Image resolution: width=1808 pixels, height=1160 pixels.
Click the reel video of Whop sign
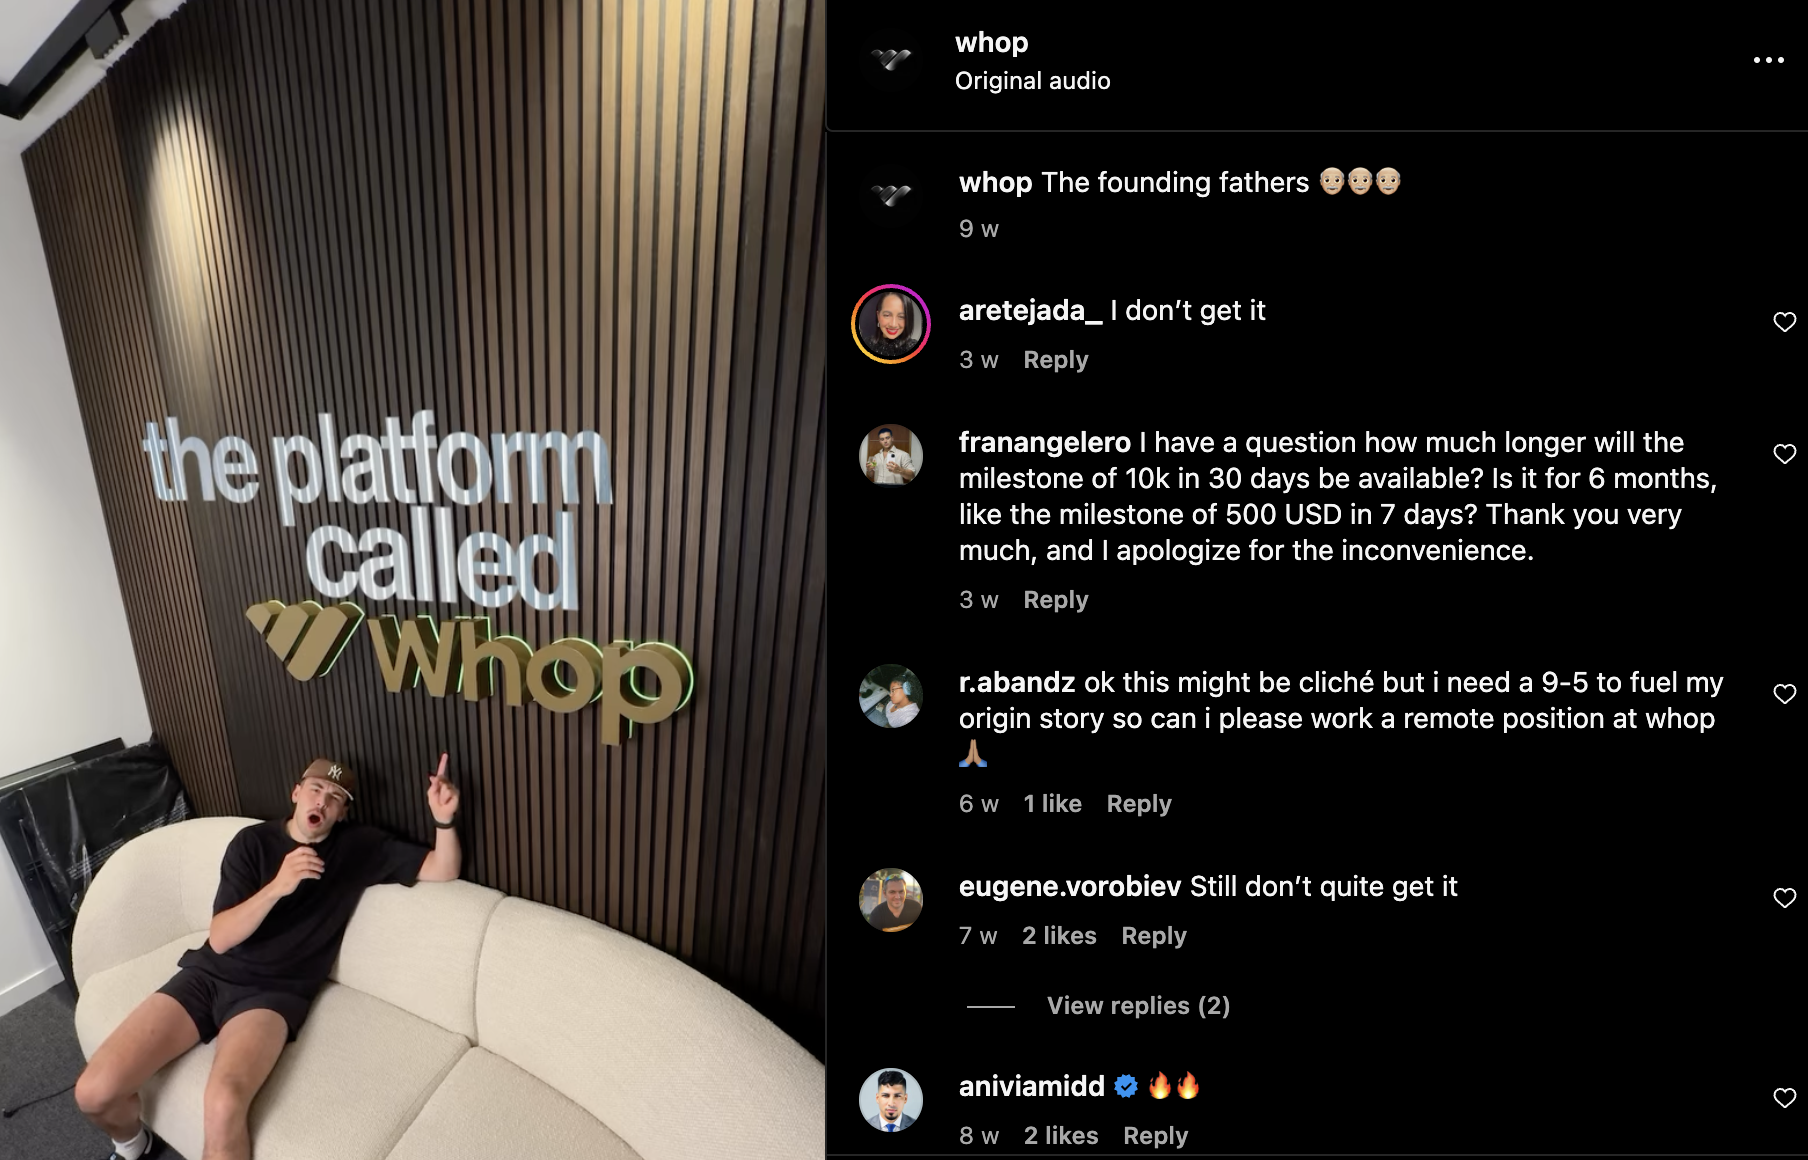[x=412, y=580]
